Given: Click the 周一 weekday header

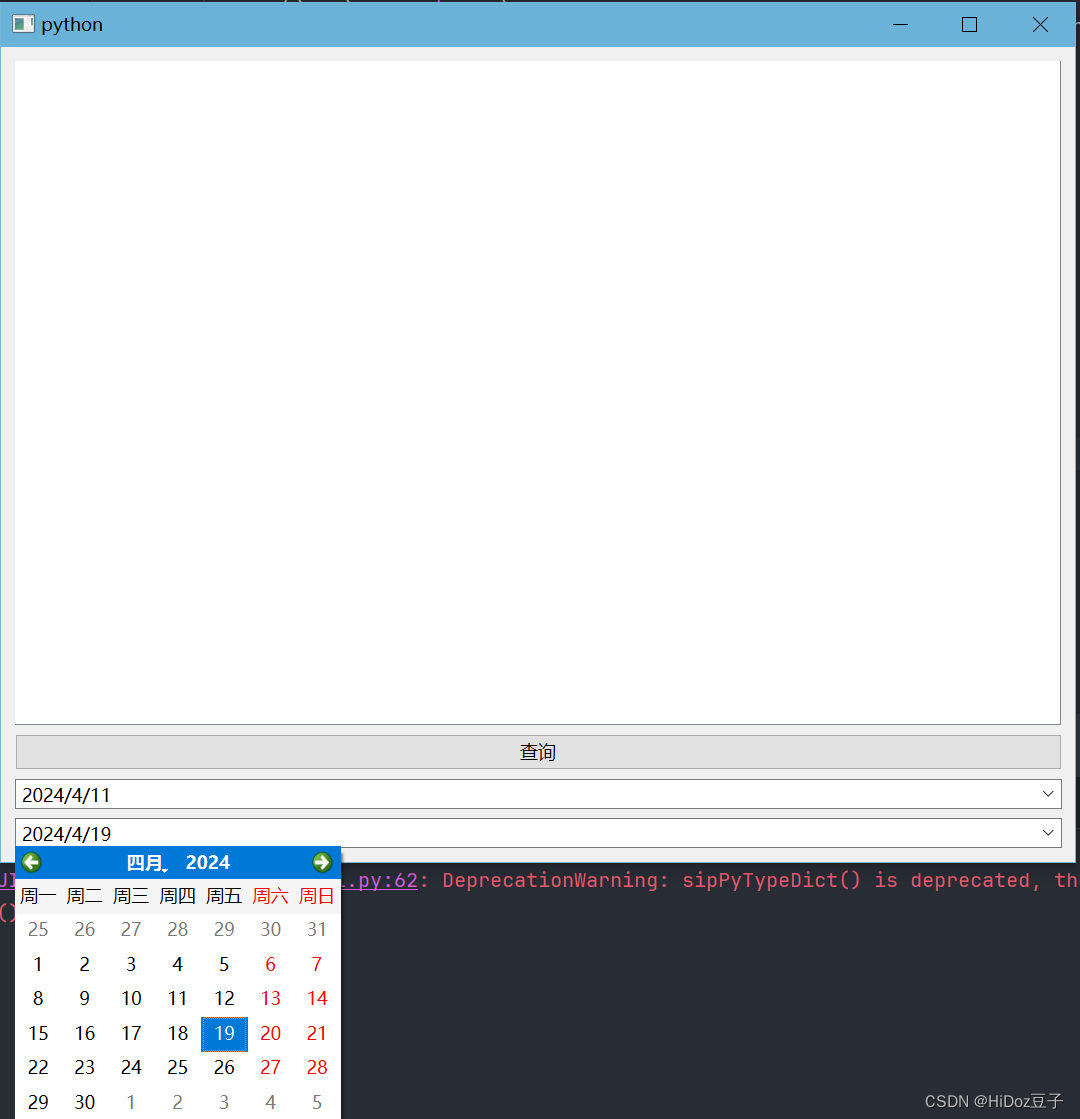Looking at the screenshot, I should click(38, 896).
